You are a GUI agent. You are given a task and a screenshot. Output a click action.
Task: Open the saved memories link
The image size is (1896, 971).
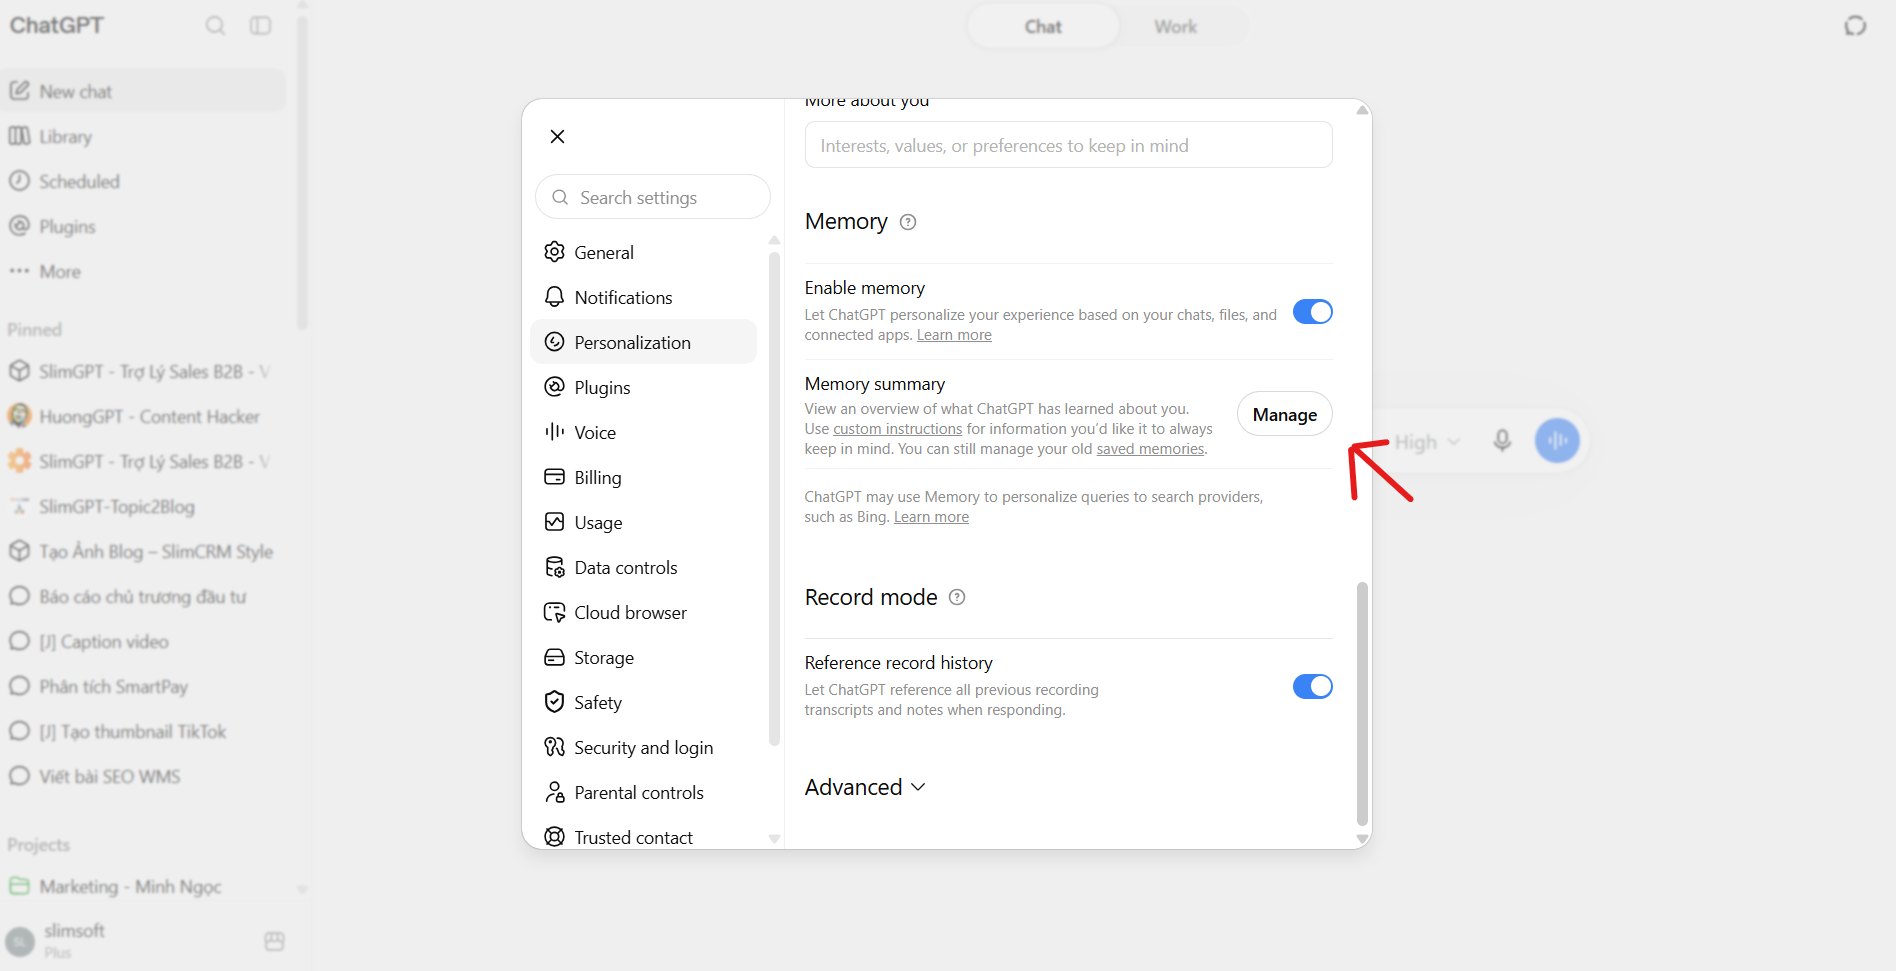click(1150, 449)
